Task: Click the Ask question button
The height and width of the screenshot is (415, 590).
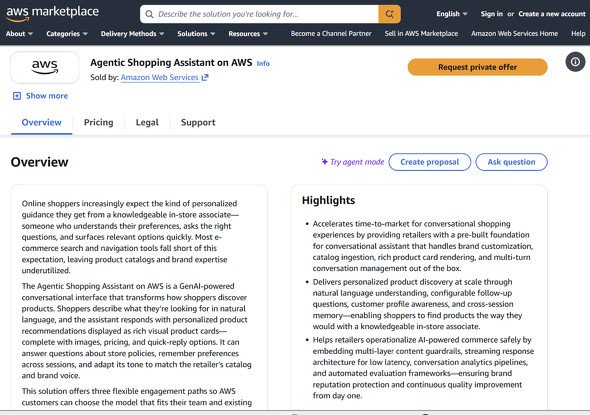Action: 511,162
